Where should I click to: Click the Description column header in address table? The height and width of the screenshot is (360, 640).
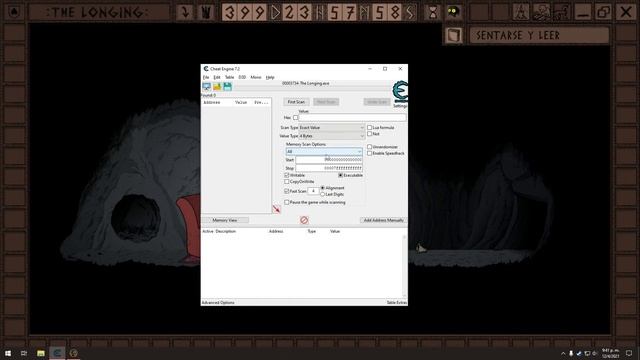226,231
